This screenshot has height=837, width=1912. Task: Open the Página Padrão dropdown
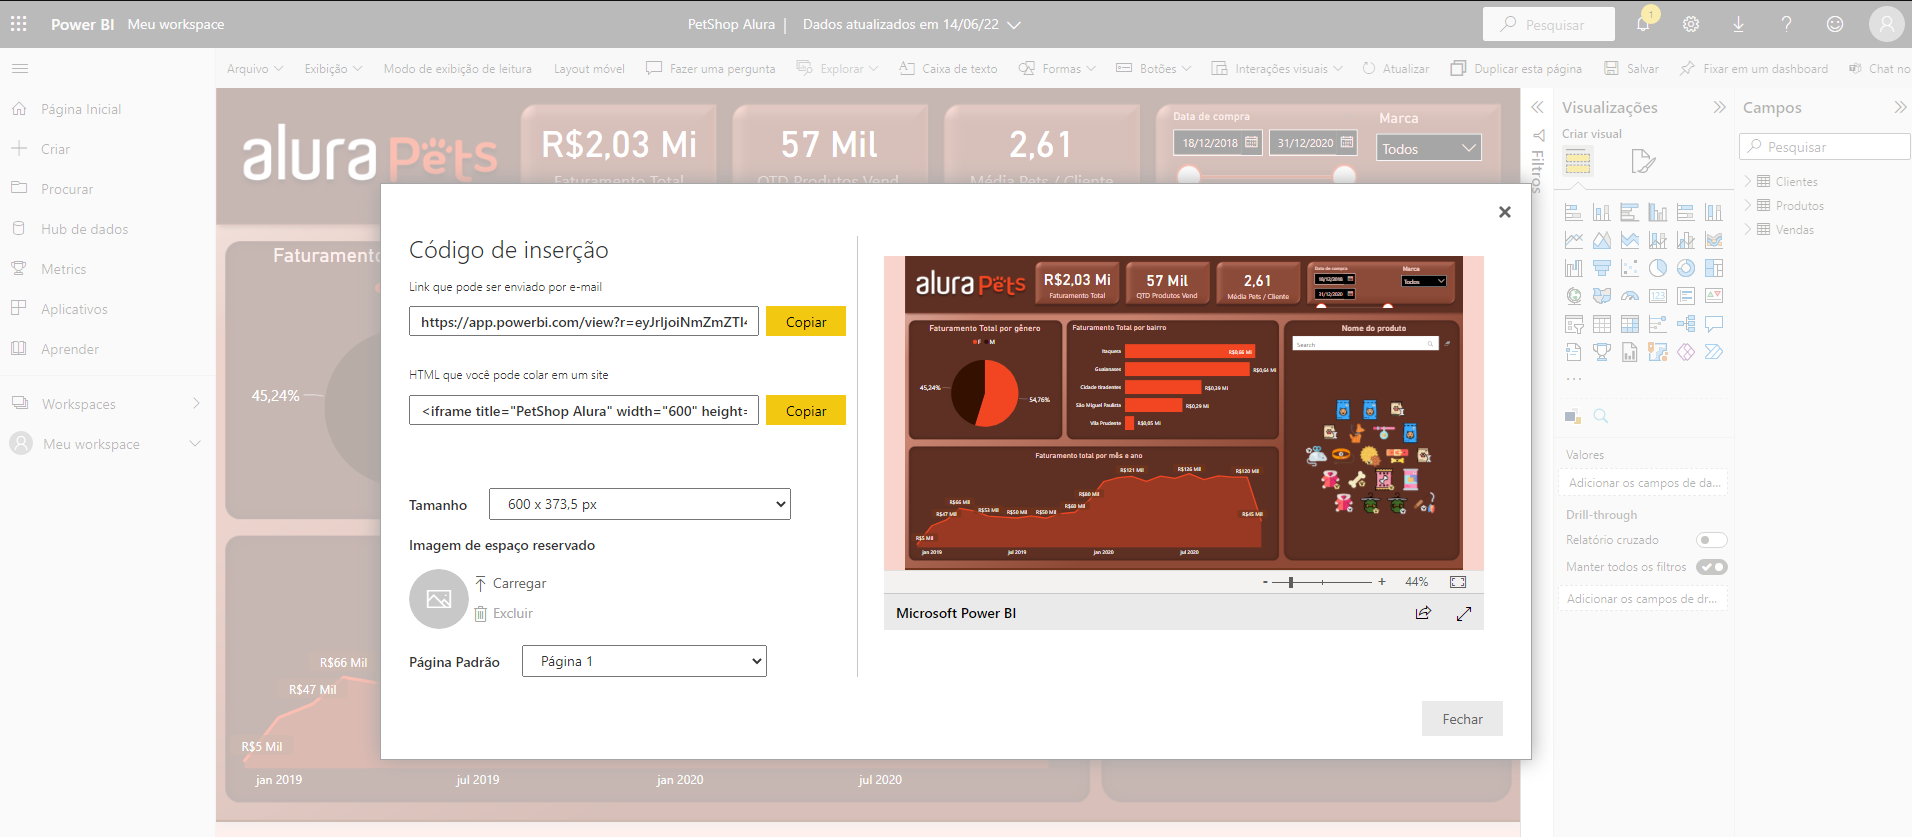point(644,661)
